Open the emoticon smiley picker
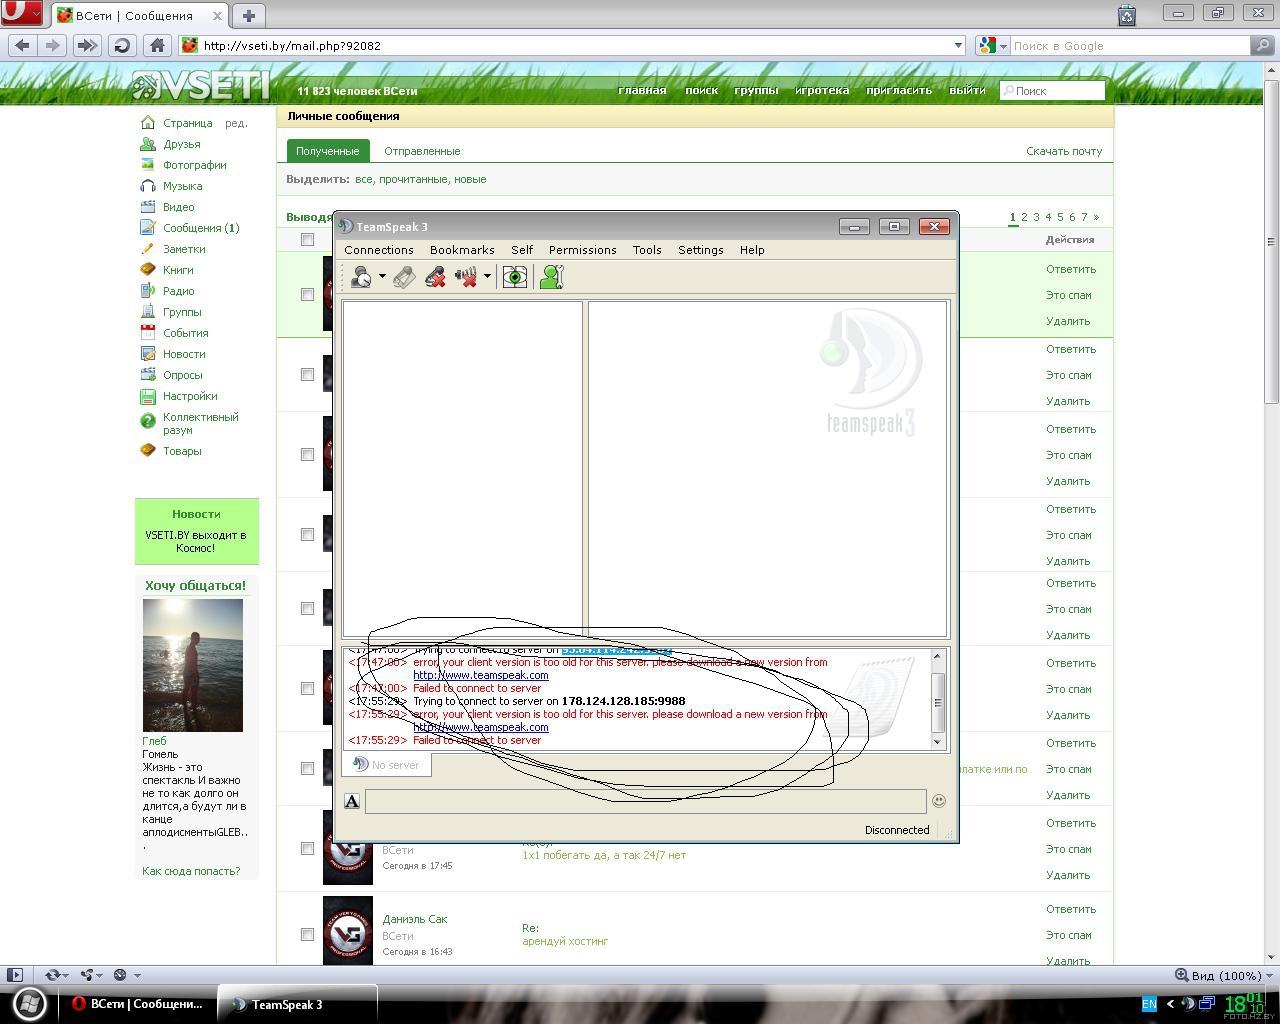 pos(939,800)
